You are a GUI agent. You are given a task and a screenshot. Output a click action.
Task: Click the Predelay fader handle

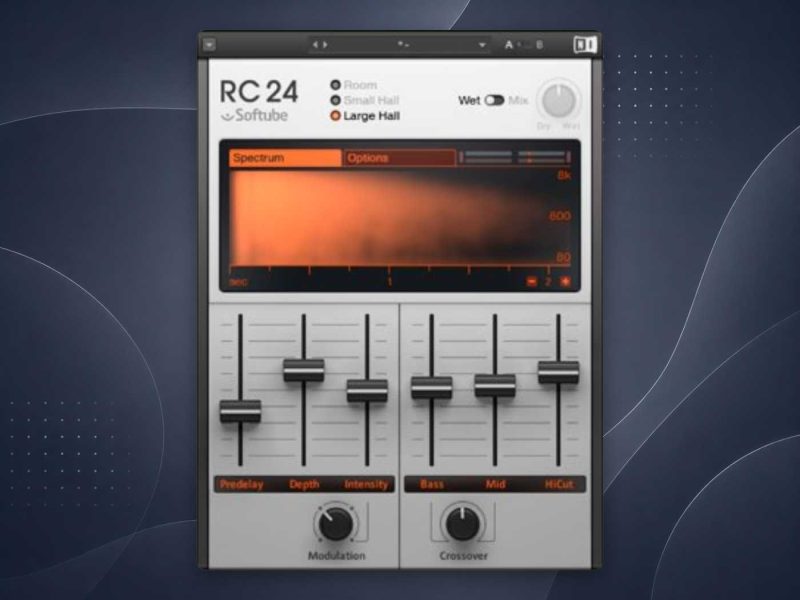pos(240,411)
